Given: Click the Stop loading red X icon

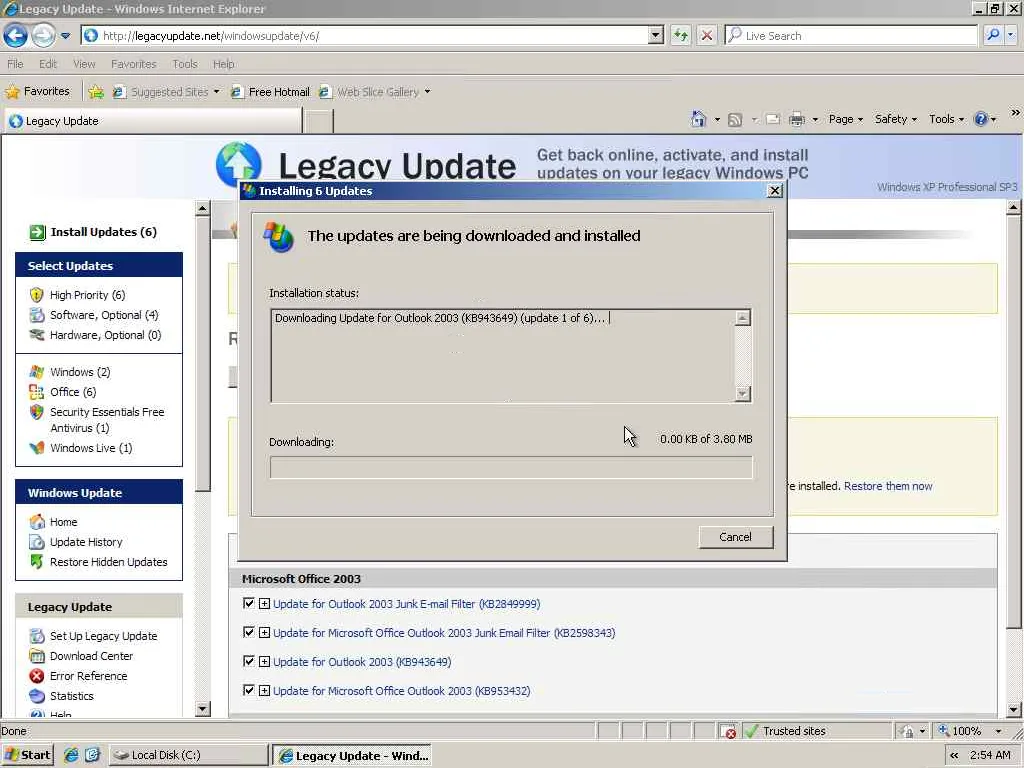Looking at the screenshot, I should [707, 35].
